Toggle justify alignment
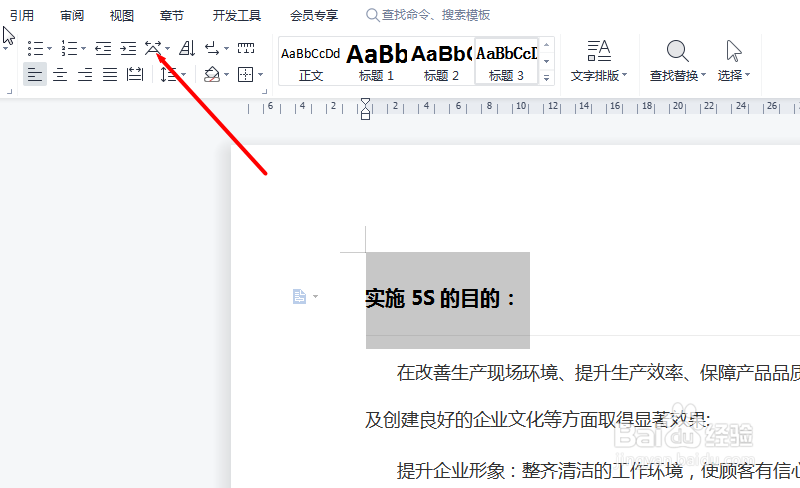This screenshot has height=488, width=800. tap(110, 75)
